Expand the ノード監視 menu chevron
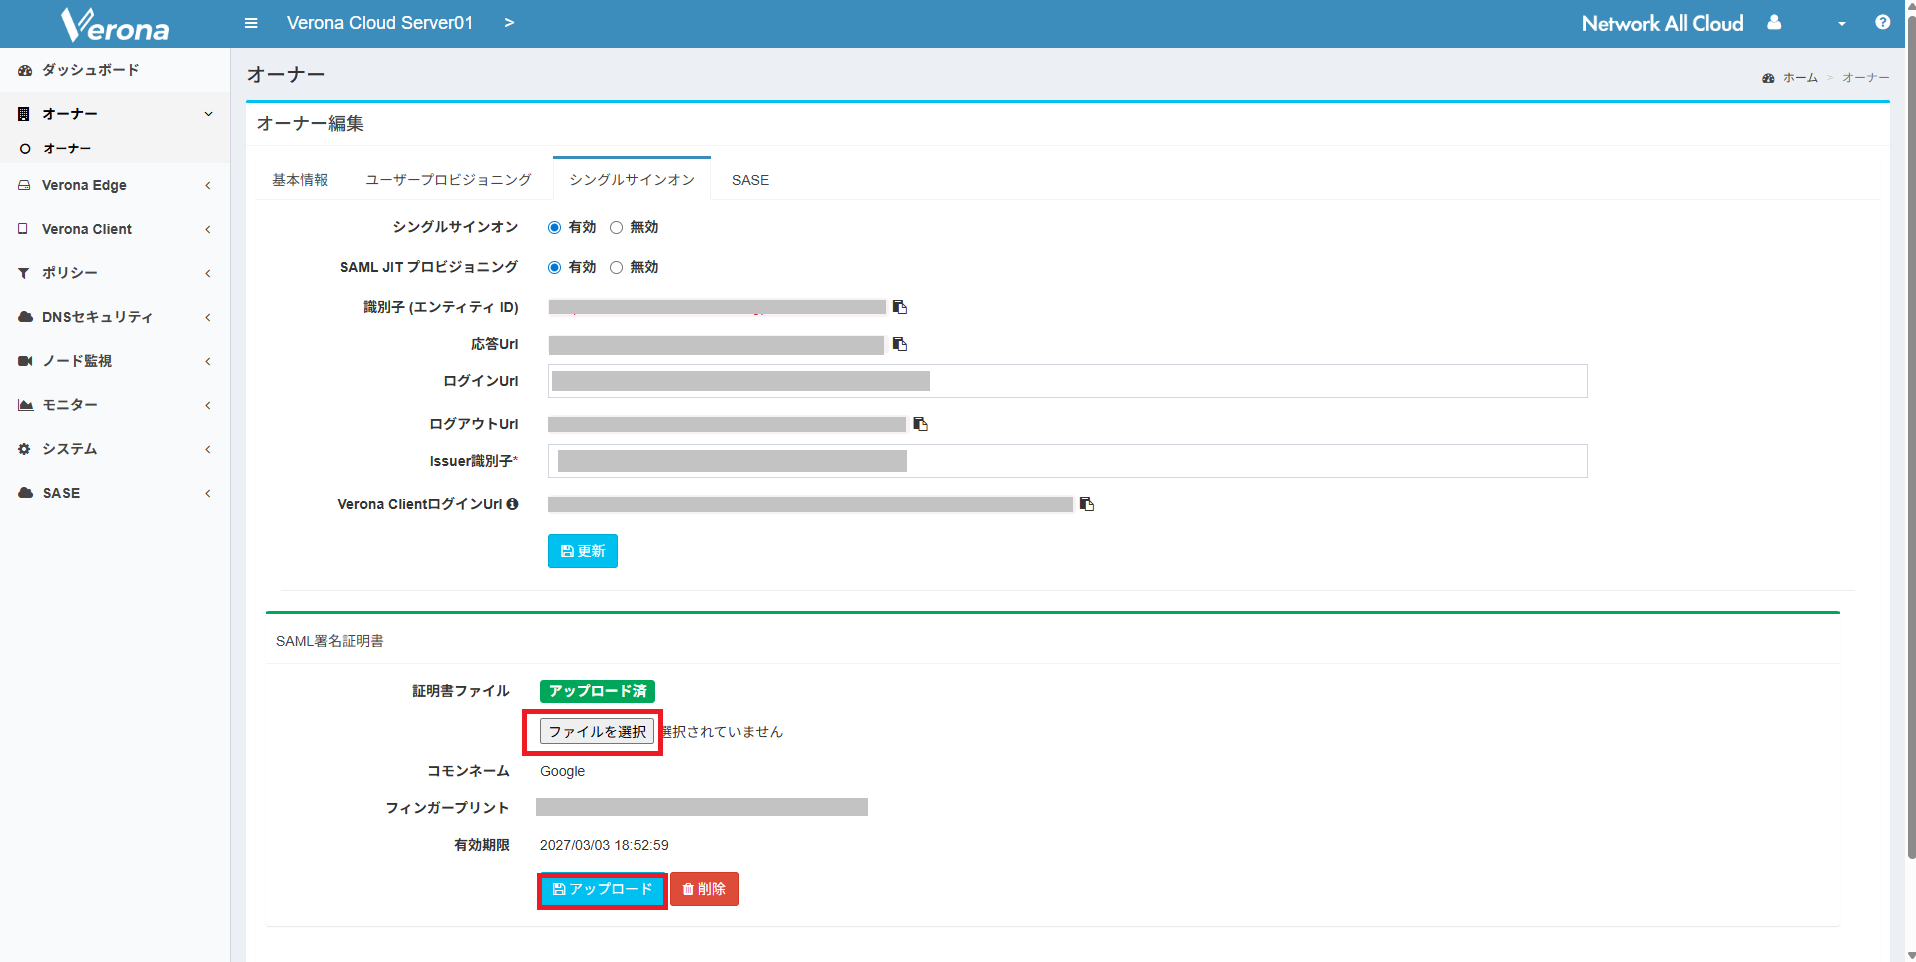This screenshot has height=962, width=1916. tap(208, 361)
